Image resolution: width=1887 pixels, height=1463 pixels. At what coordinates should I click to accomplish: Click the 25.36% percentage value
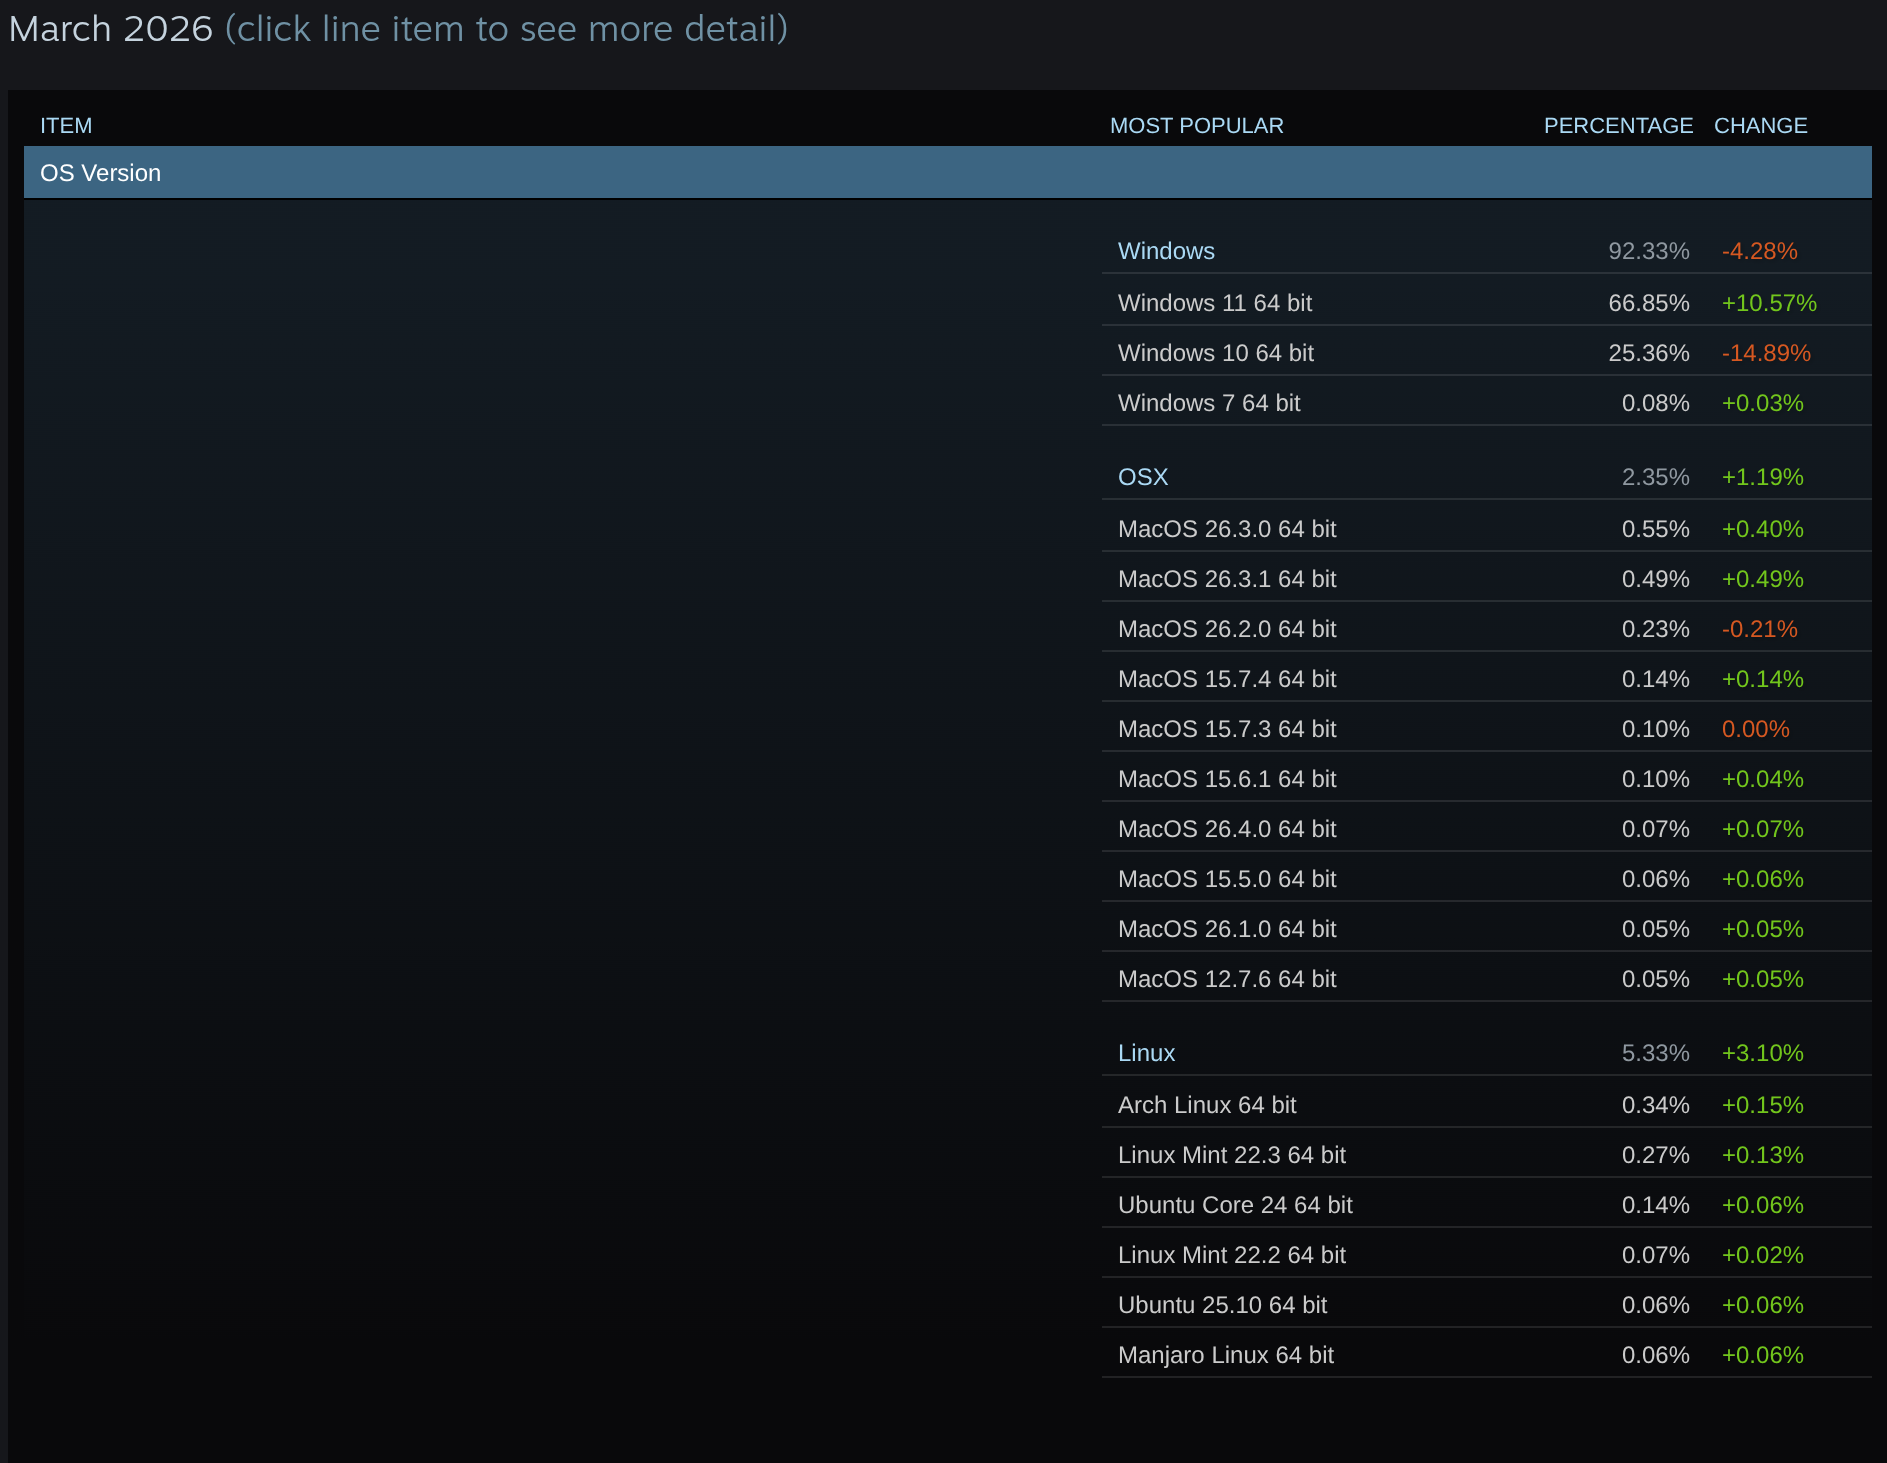click(1649, 353)
